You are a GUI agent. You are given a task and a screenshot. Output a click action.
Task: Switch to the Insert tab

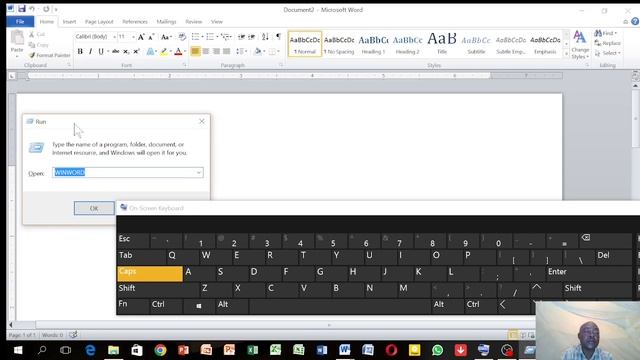(x=69, y=22)
